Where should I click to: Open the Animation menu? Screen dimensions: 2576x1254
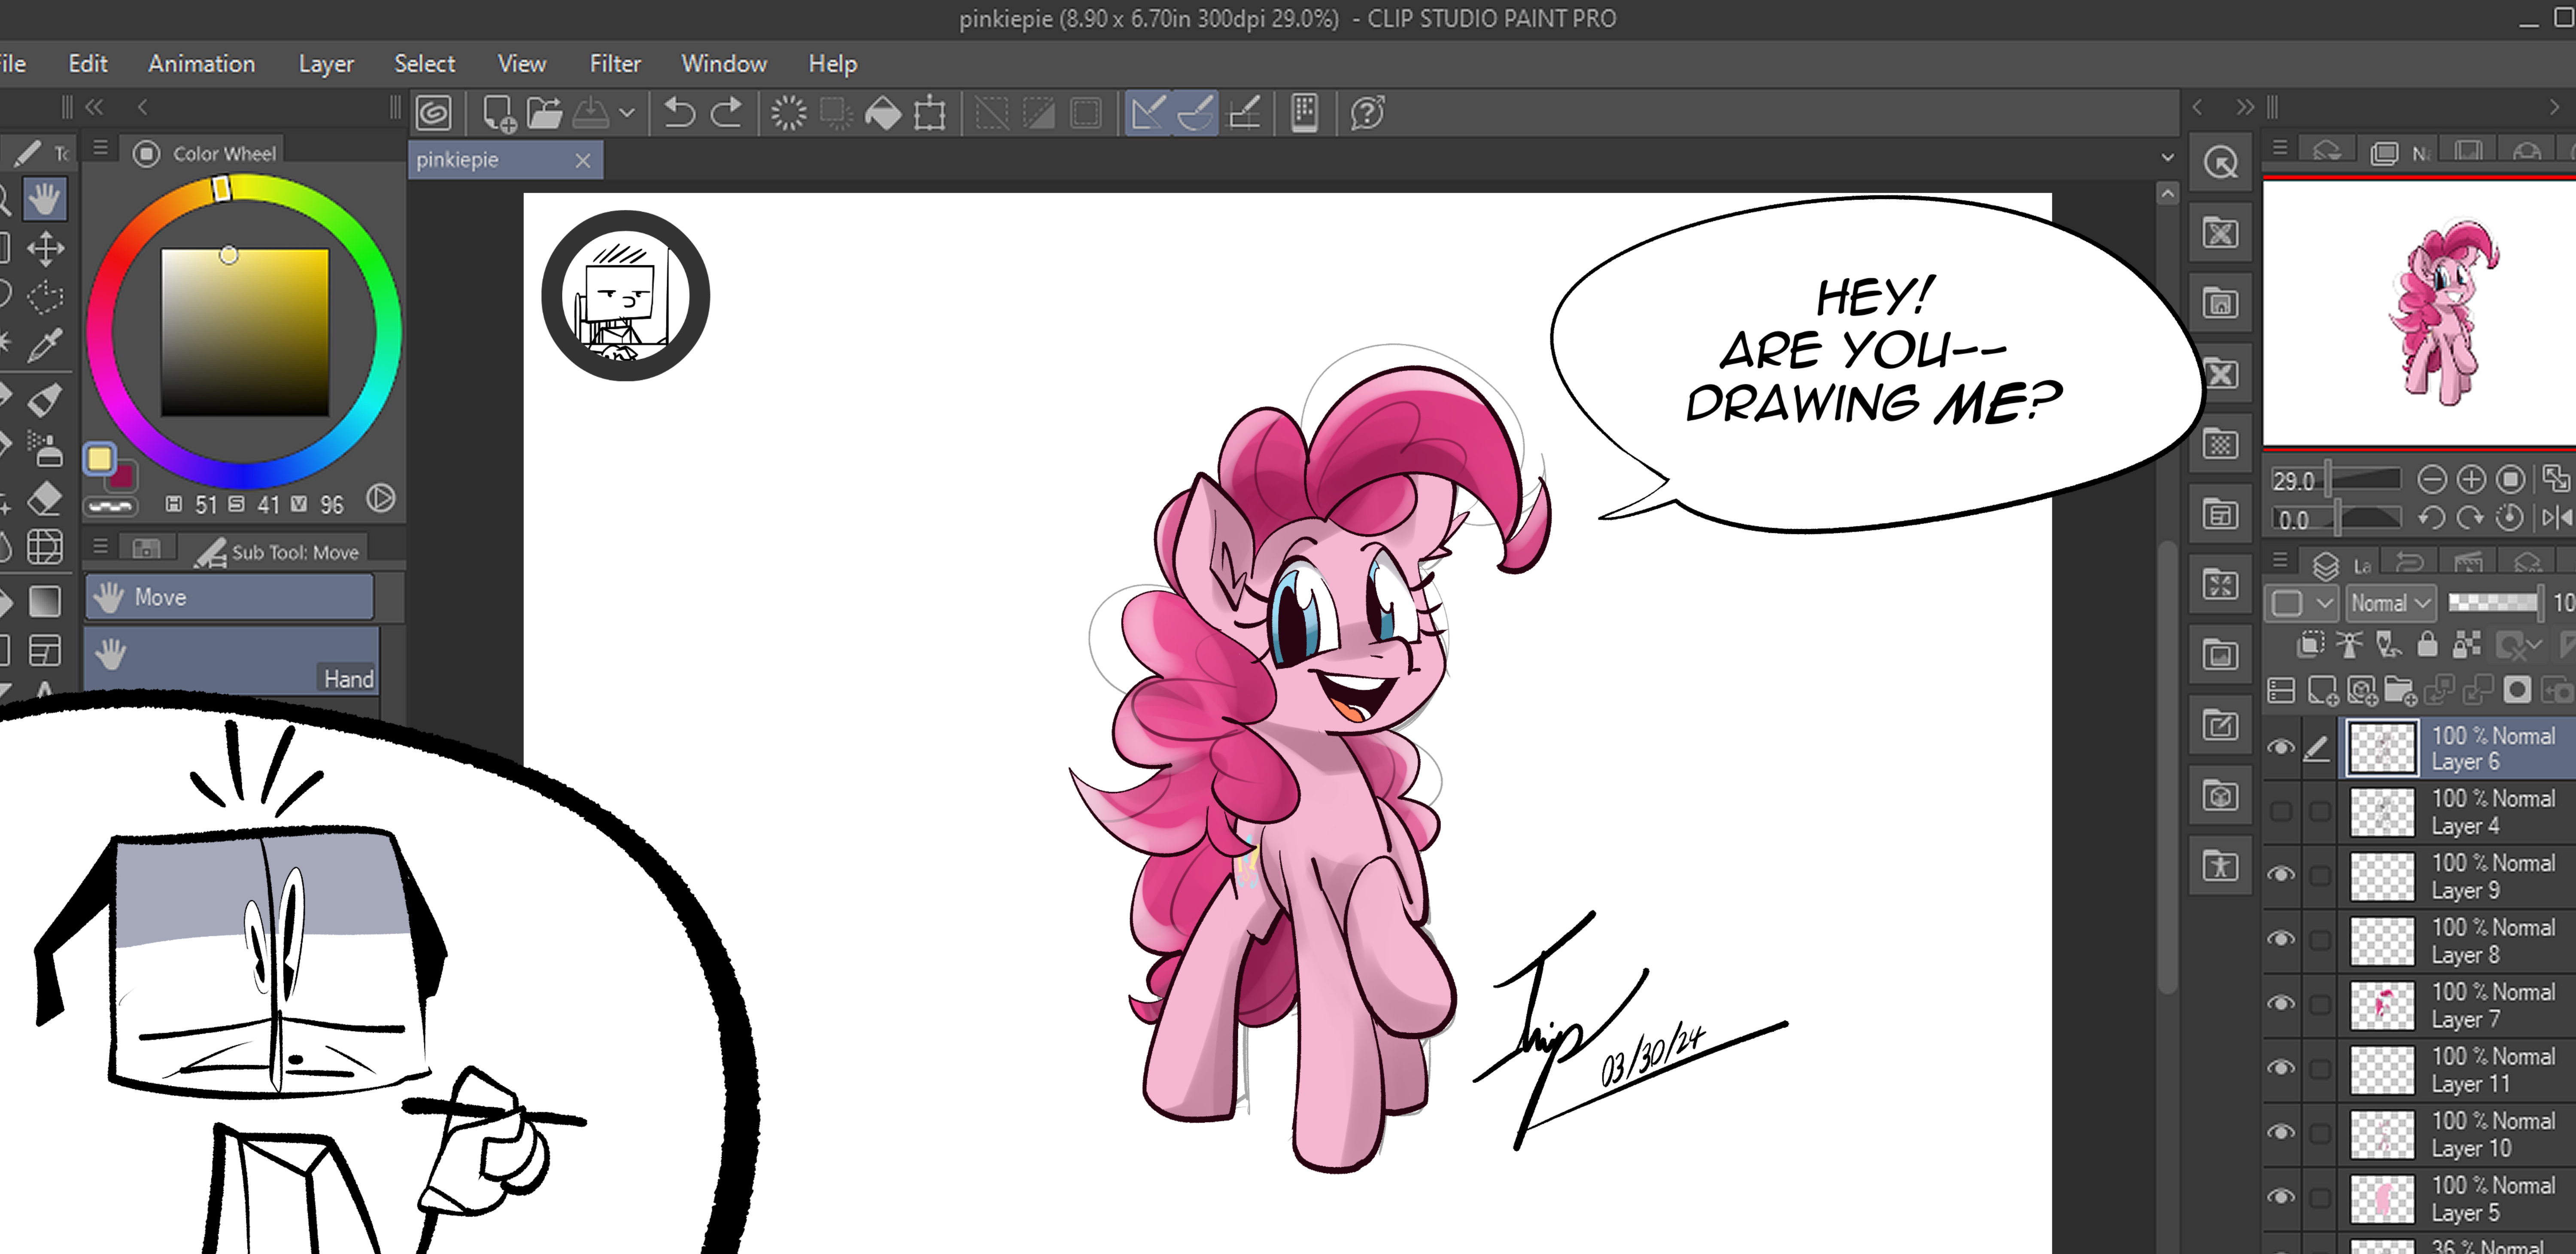point(201,64)
